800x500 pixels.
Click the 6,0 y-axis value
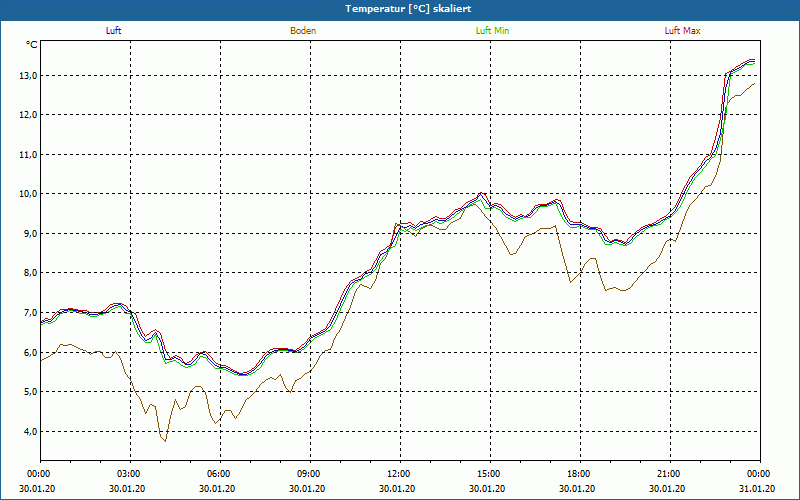click(x=29, y=353)
